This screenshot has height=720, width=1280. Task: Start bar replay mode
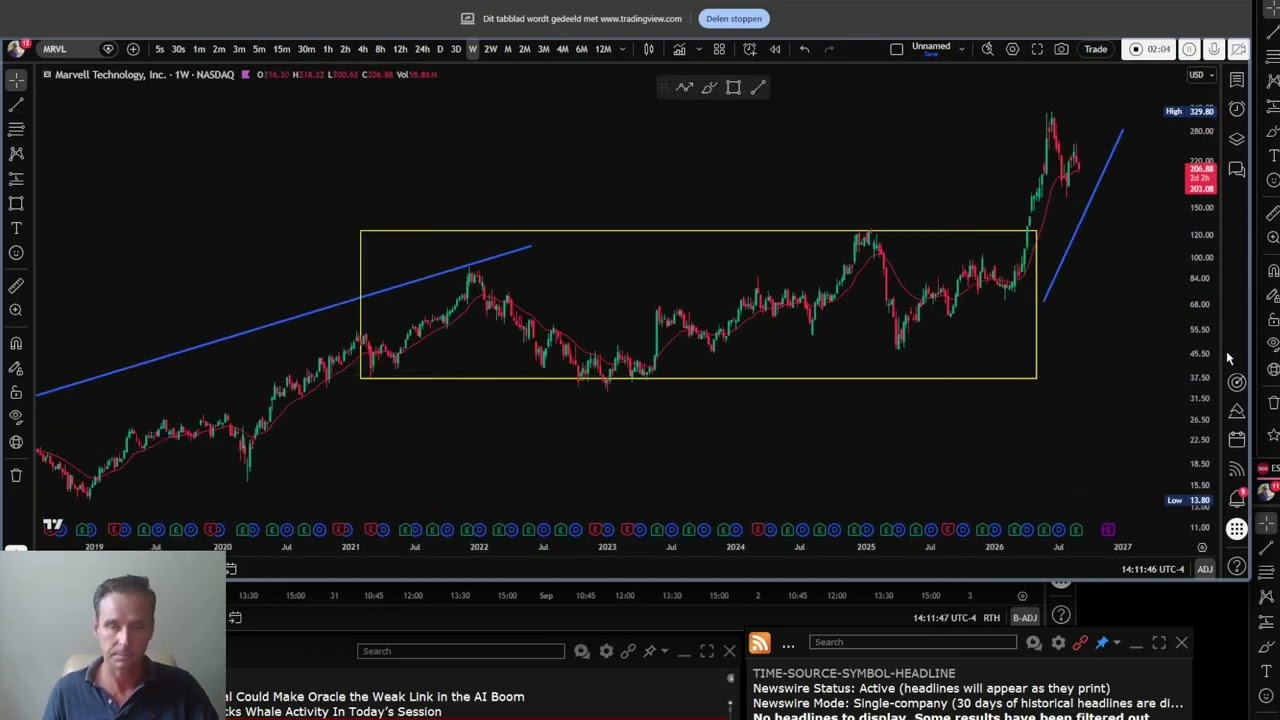coord(775,49)
